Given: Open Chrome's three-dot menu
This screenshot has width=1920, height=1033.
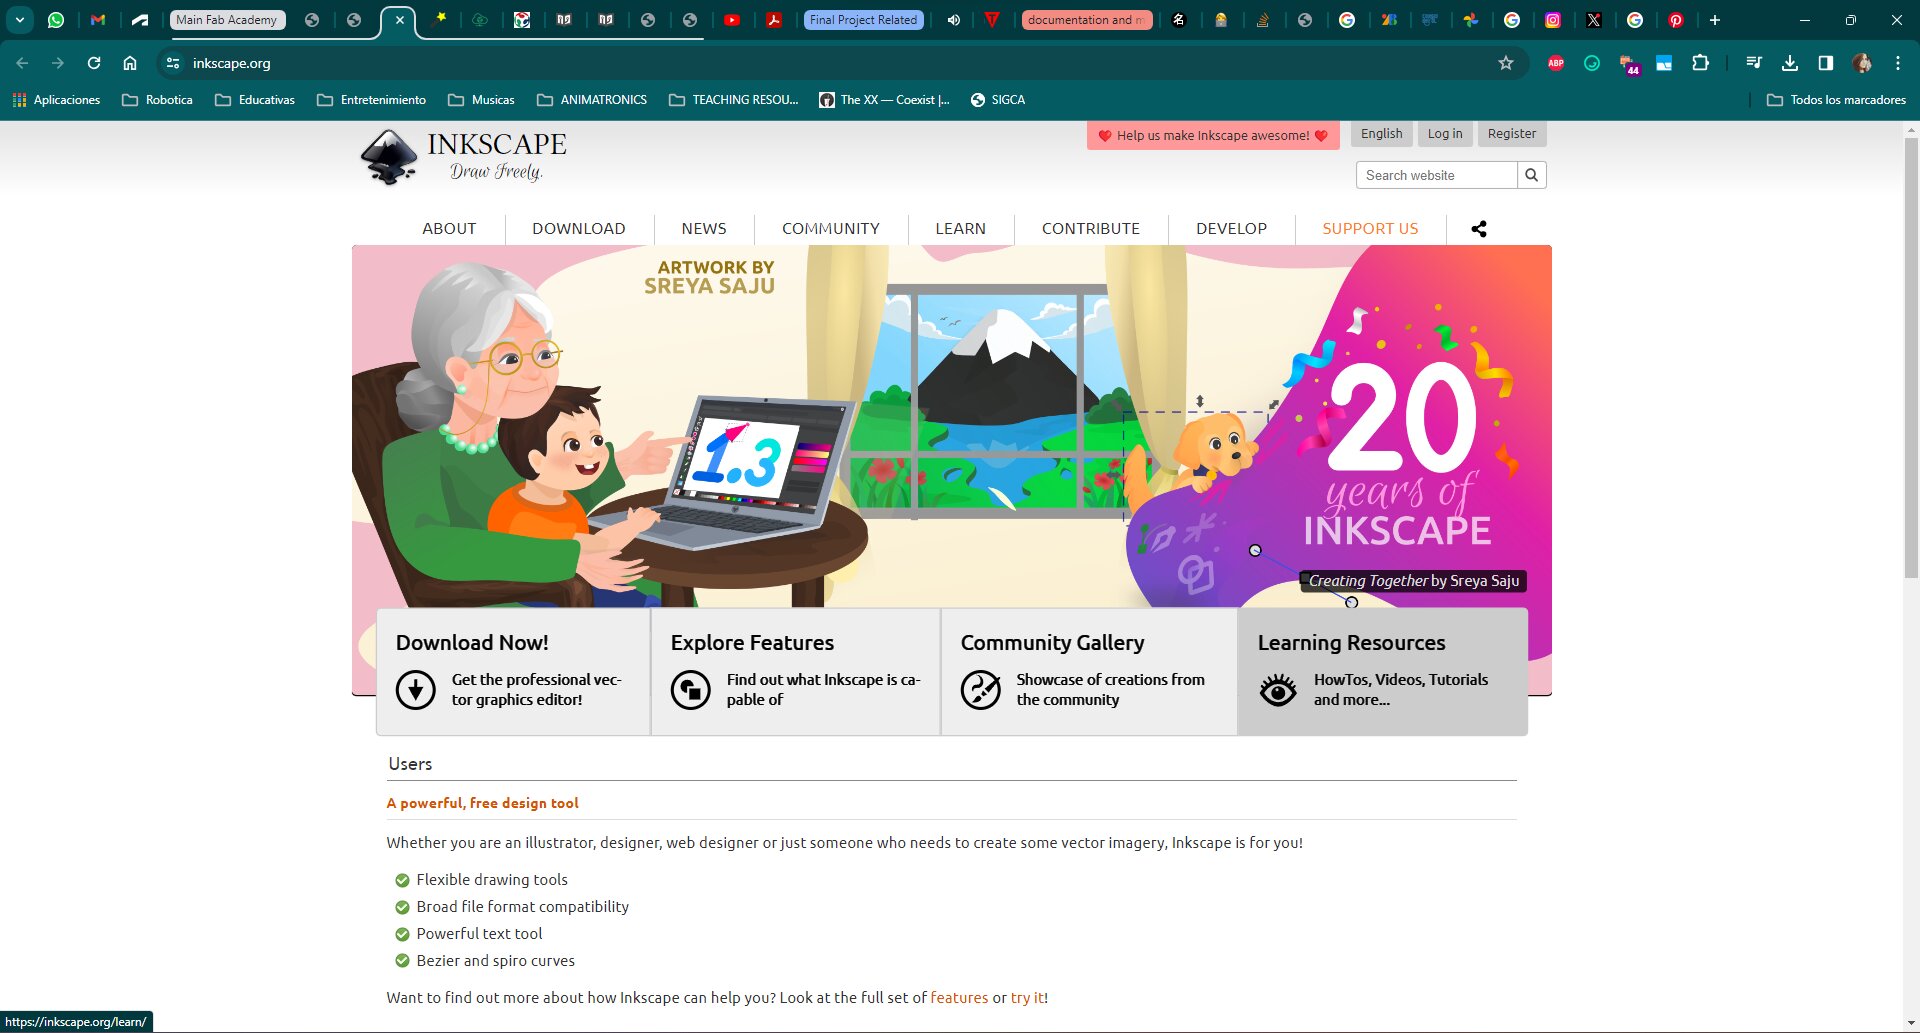Looking at the screenshot, I should click(x=1898, y=63).
